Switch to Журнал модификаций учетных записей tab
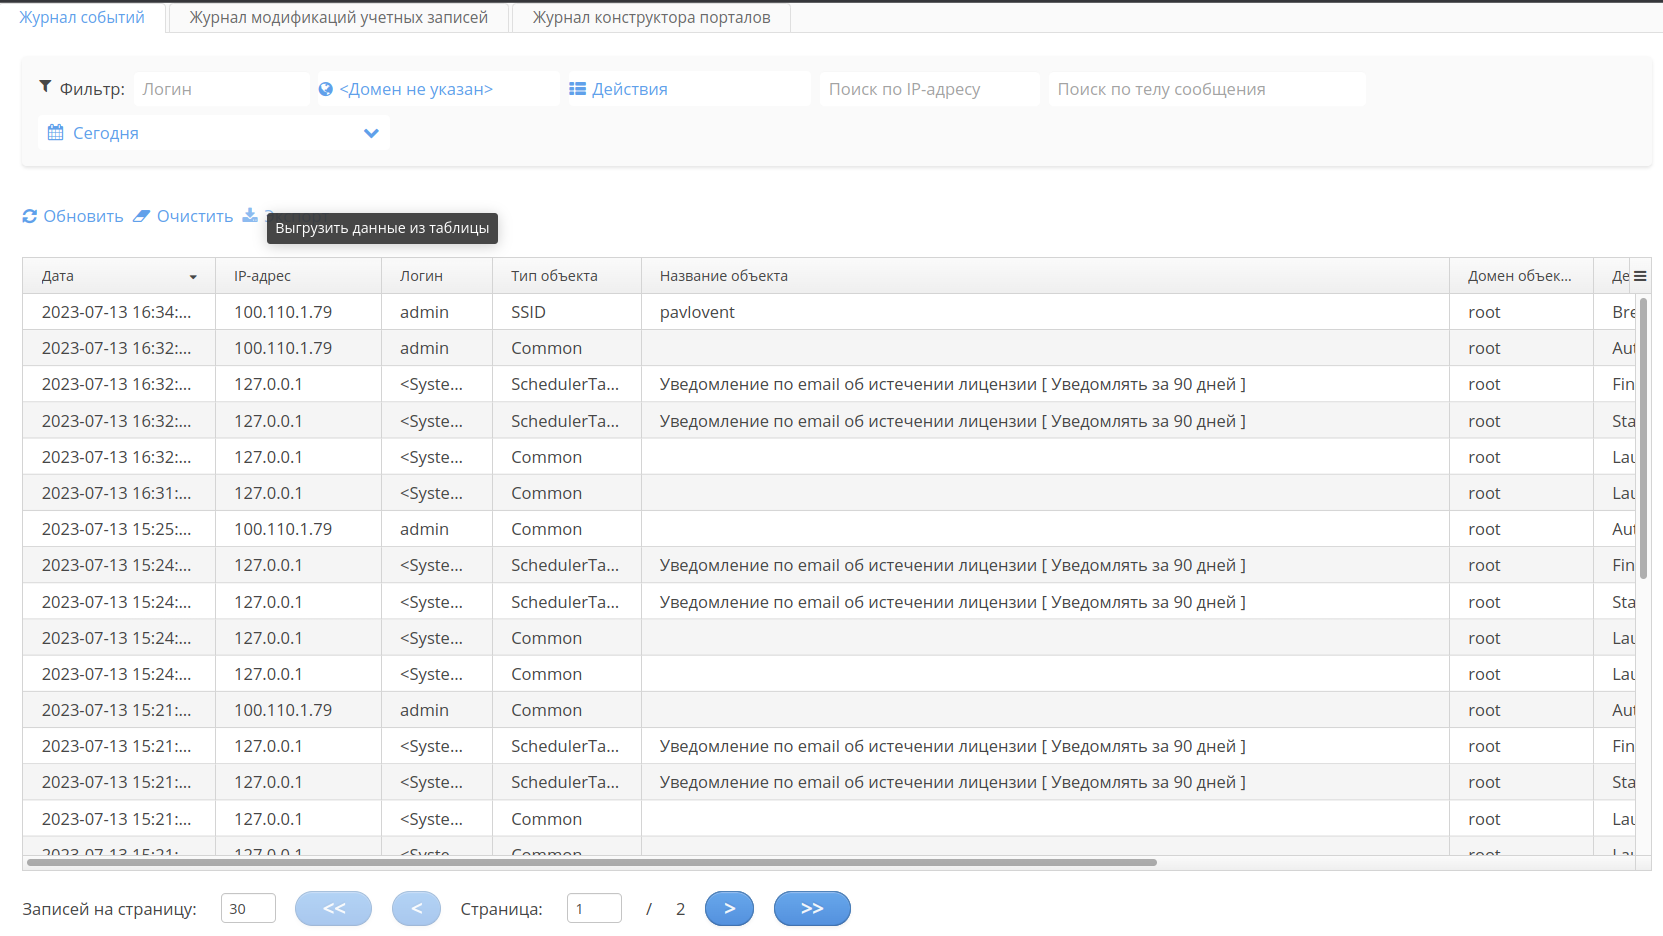The height and width of the screenshot is (936, 1663). pyautogui.click(x=338, y=17)
